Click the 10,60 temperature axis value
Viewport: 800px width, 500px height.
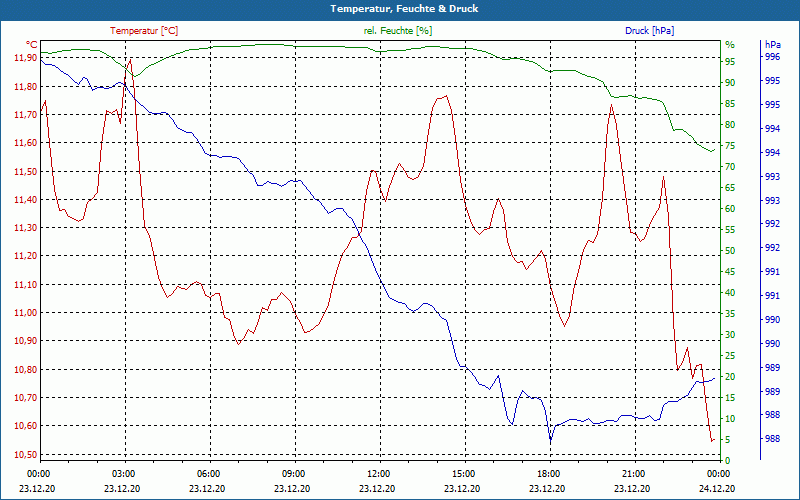(26, 426)
